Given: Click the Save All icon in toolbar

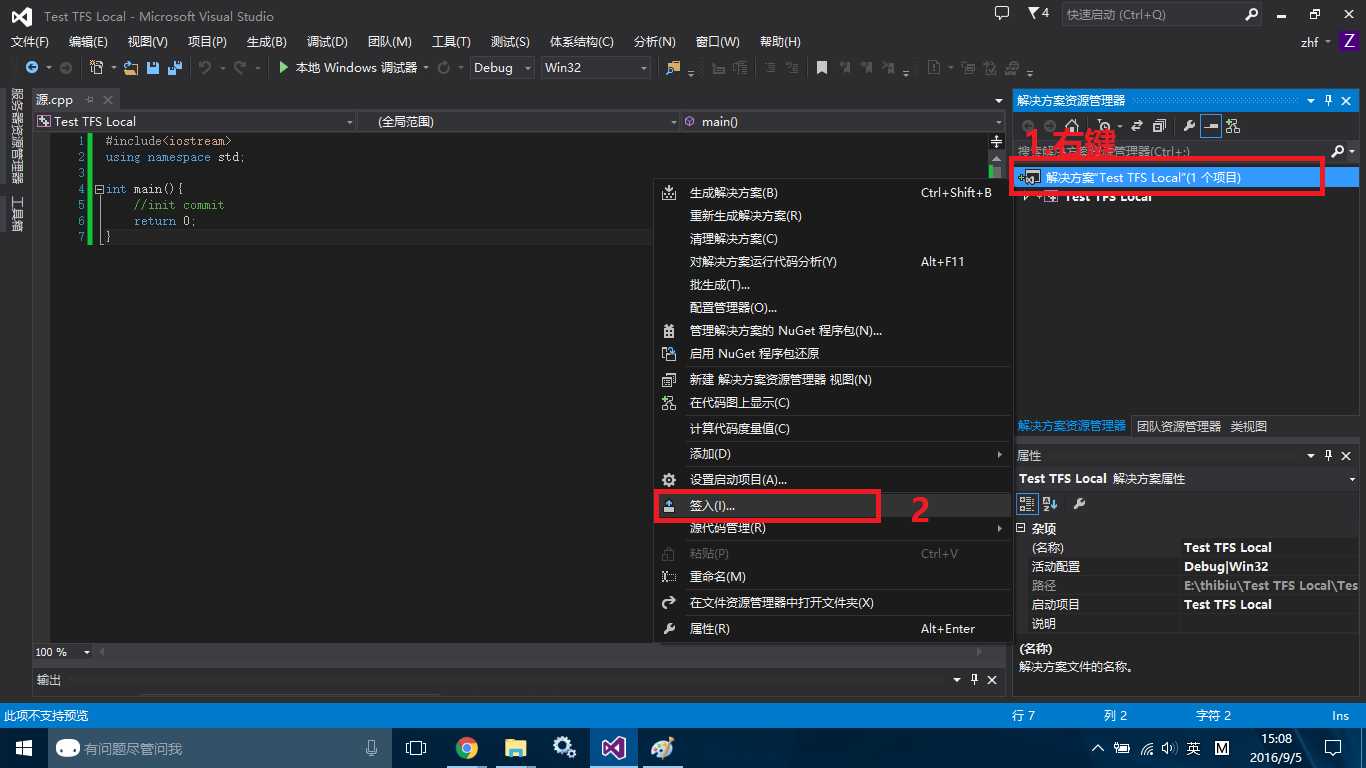Looking at the screenshot, I should pyautogui.click(x=174, y=67).
